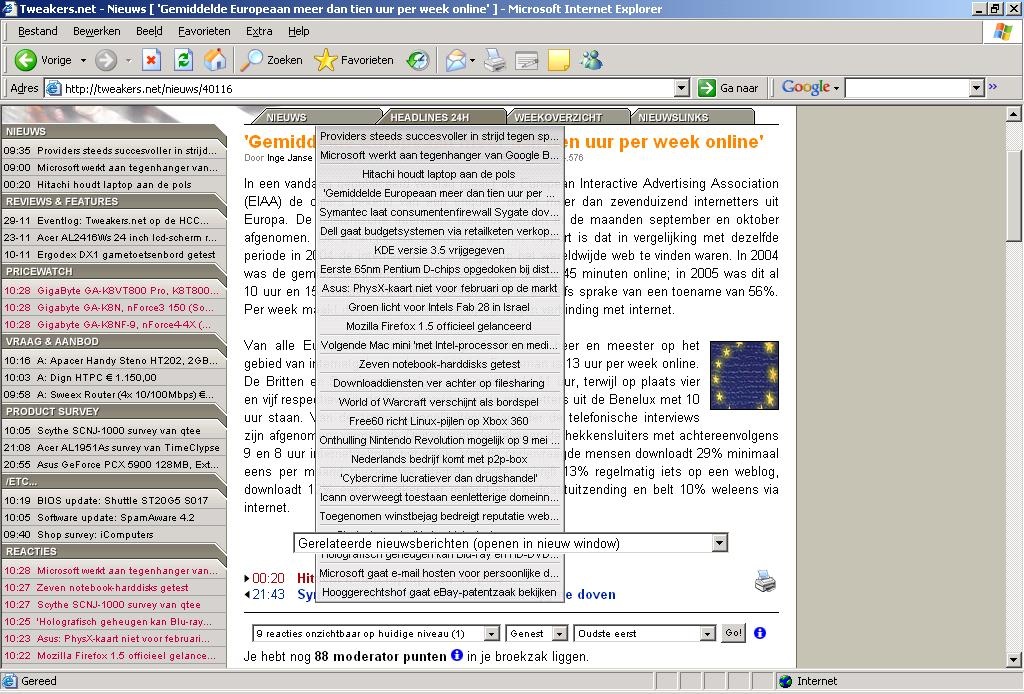This screenshot has height=694, width=1024.
Task: Click the messenger people icon
Action: [592, 60]
